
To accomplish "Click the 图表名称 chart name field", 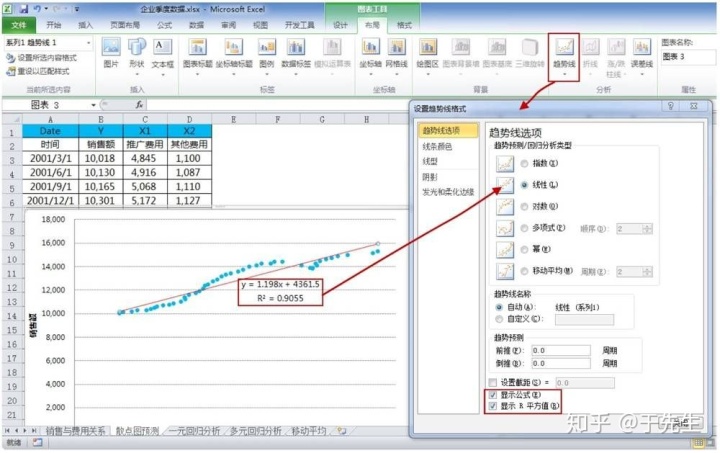I will pos(688,57).
